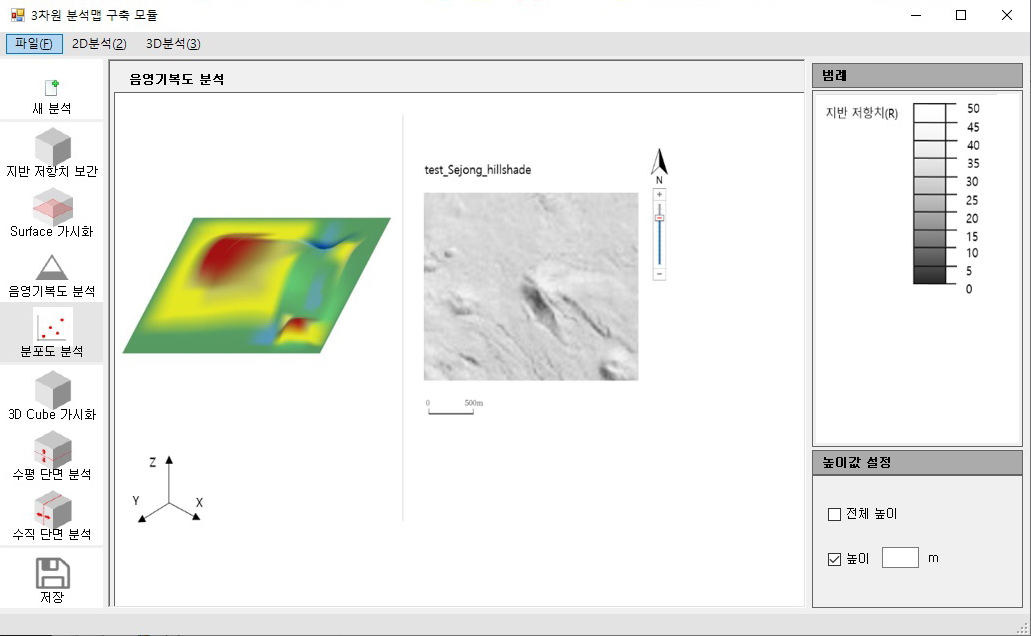Uncheck the 높이 checkbox

[x=835, y=559]
